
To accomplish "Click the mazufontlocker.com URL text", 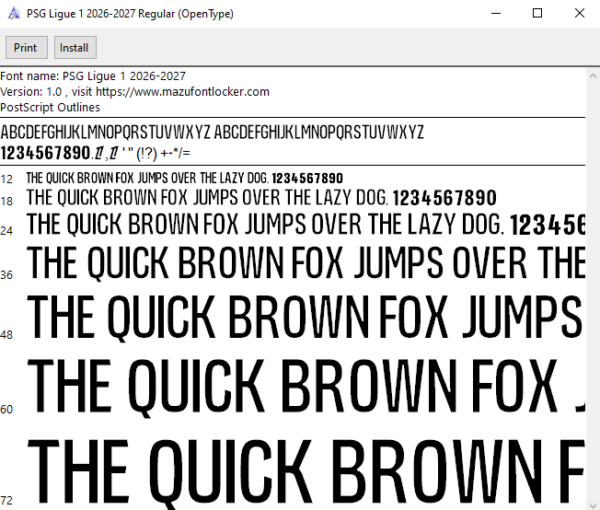I will [183, 92].
